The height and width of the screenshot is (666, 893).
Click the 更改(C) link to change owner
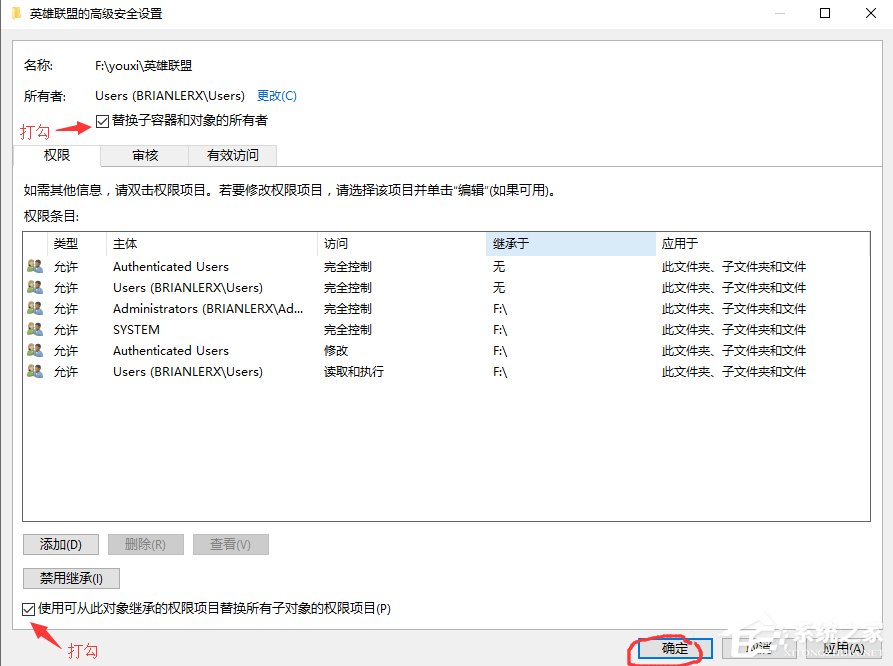275,96
